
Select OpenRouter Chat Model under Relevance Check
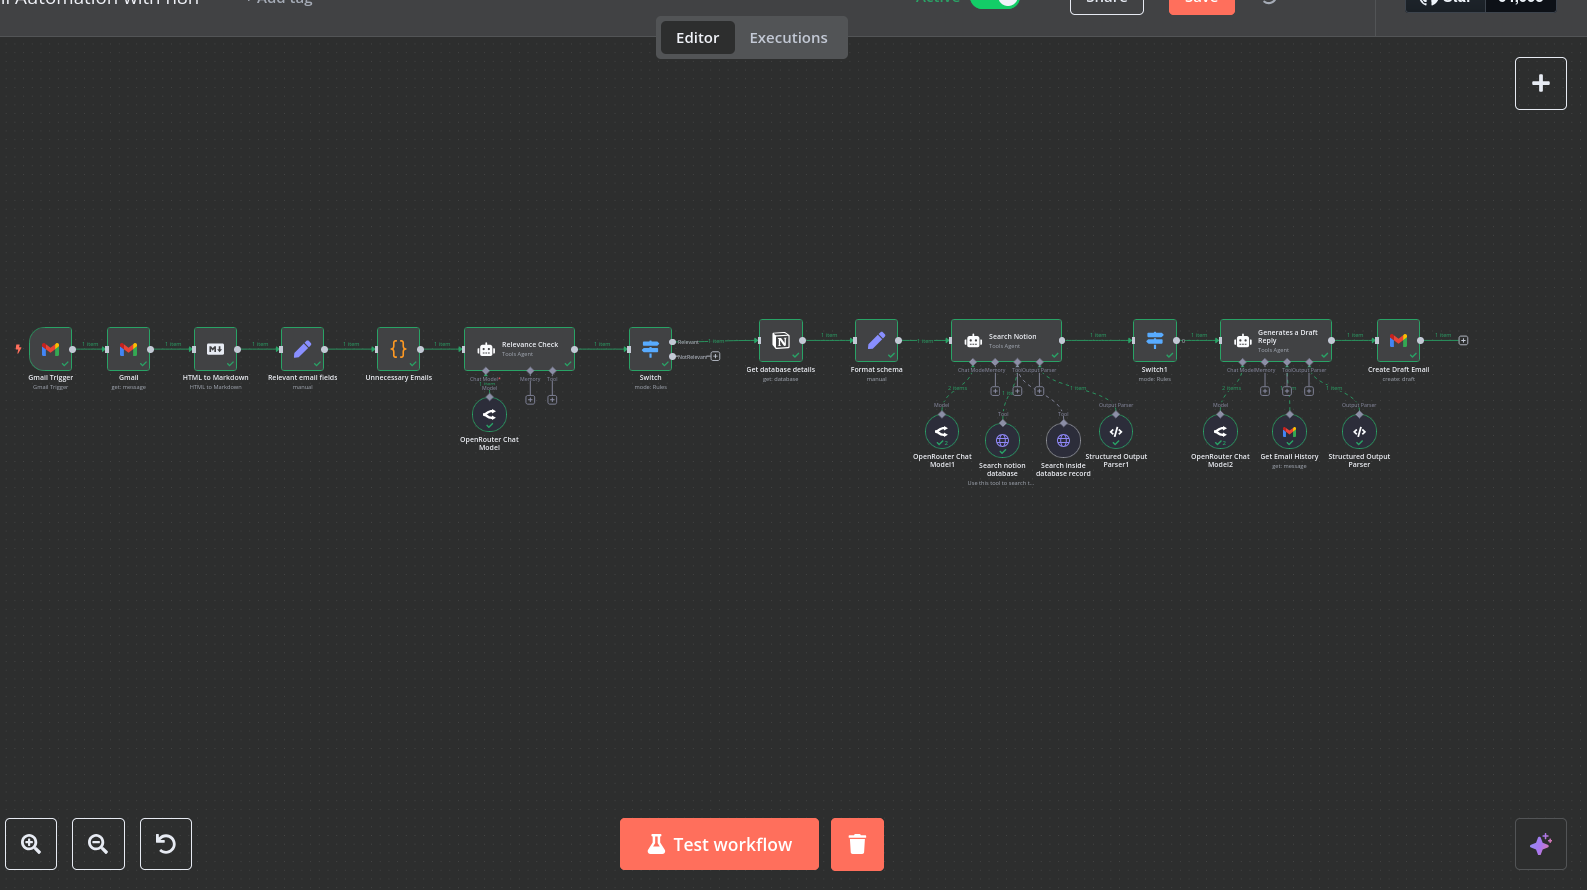pyautogui.click(x=489, y=414)
